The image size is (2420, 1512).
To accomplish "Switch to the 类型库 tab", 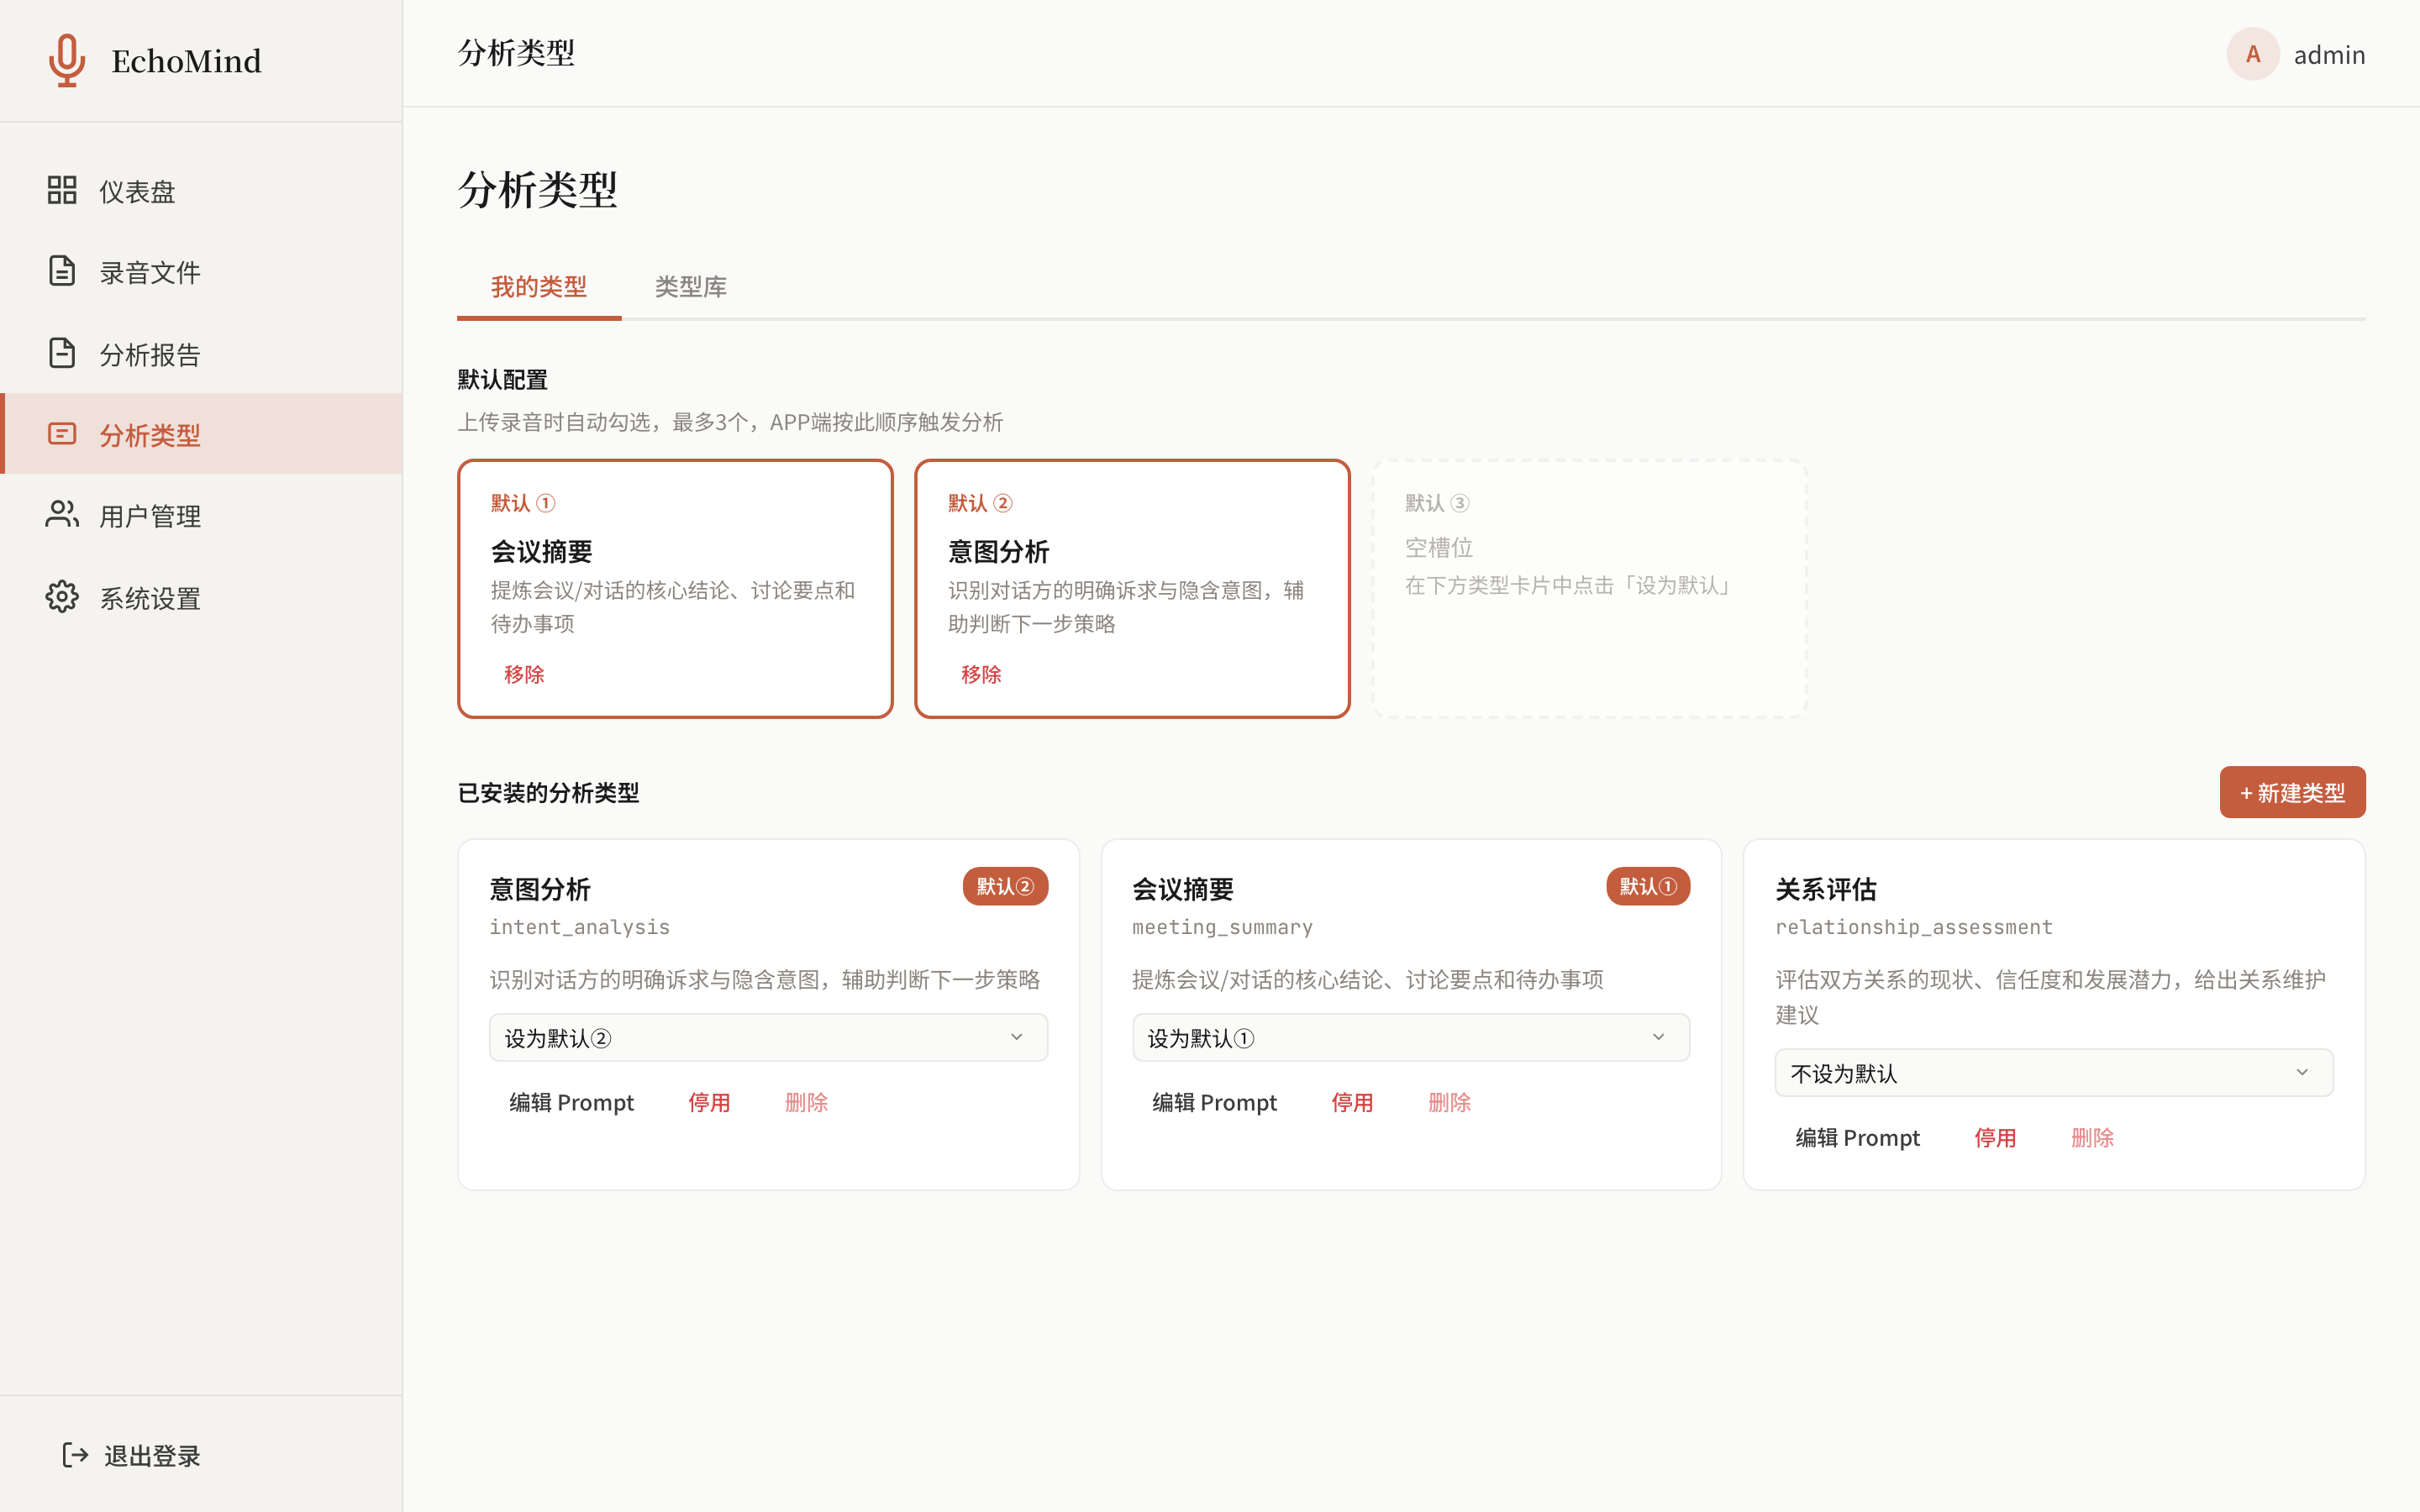I will coord(691,287).
